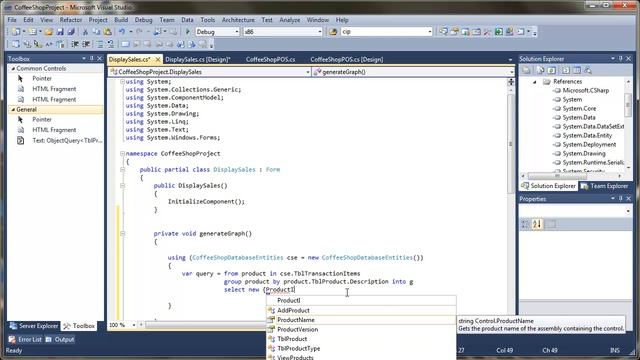This screenshot has height=360, width=640.
Task: Show the Error List panel
Action: click(25, 339)
